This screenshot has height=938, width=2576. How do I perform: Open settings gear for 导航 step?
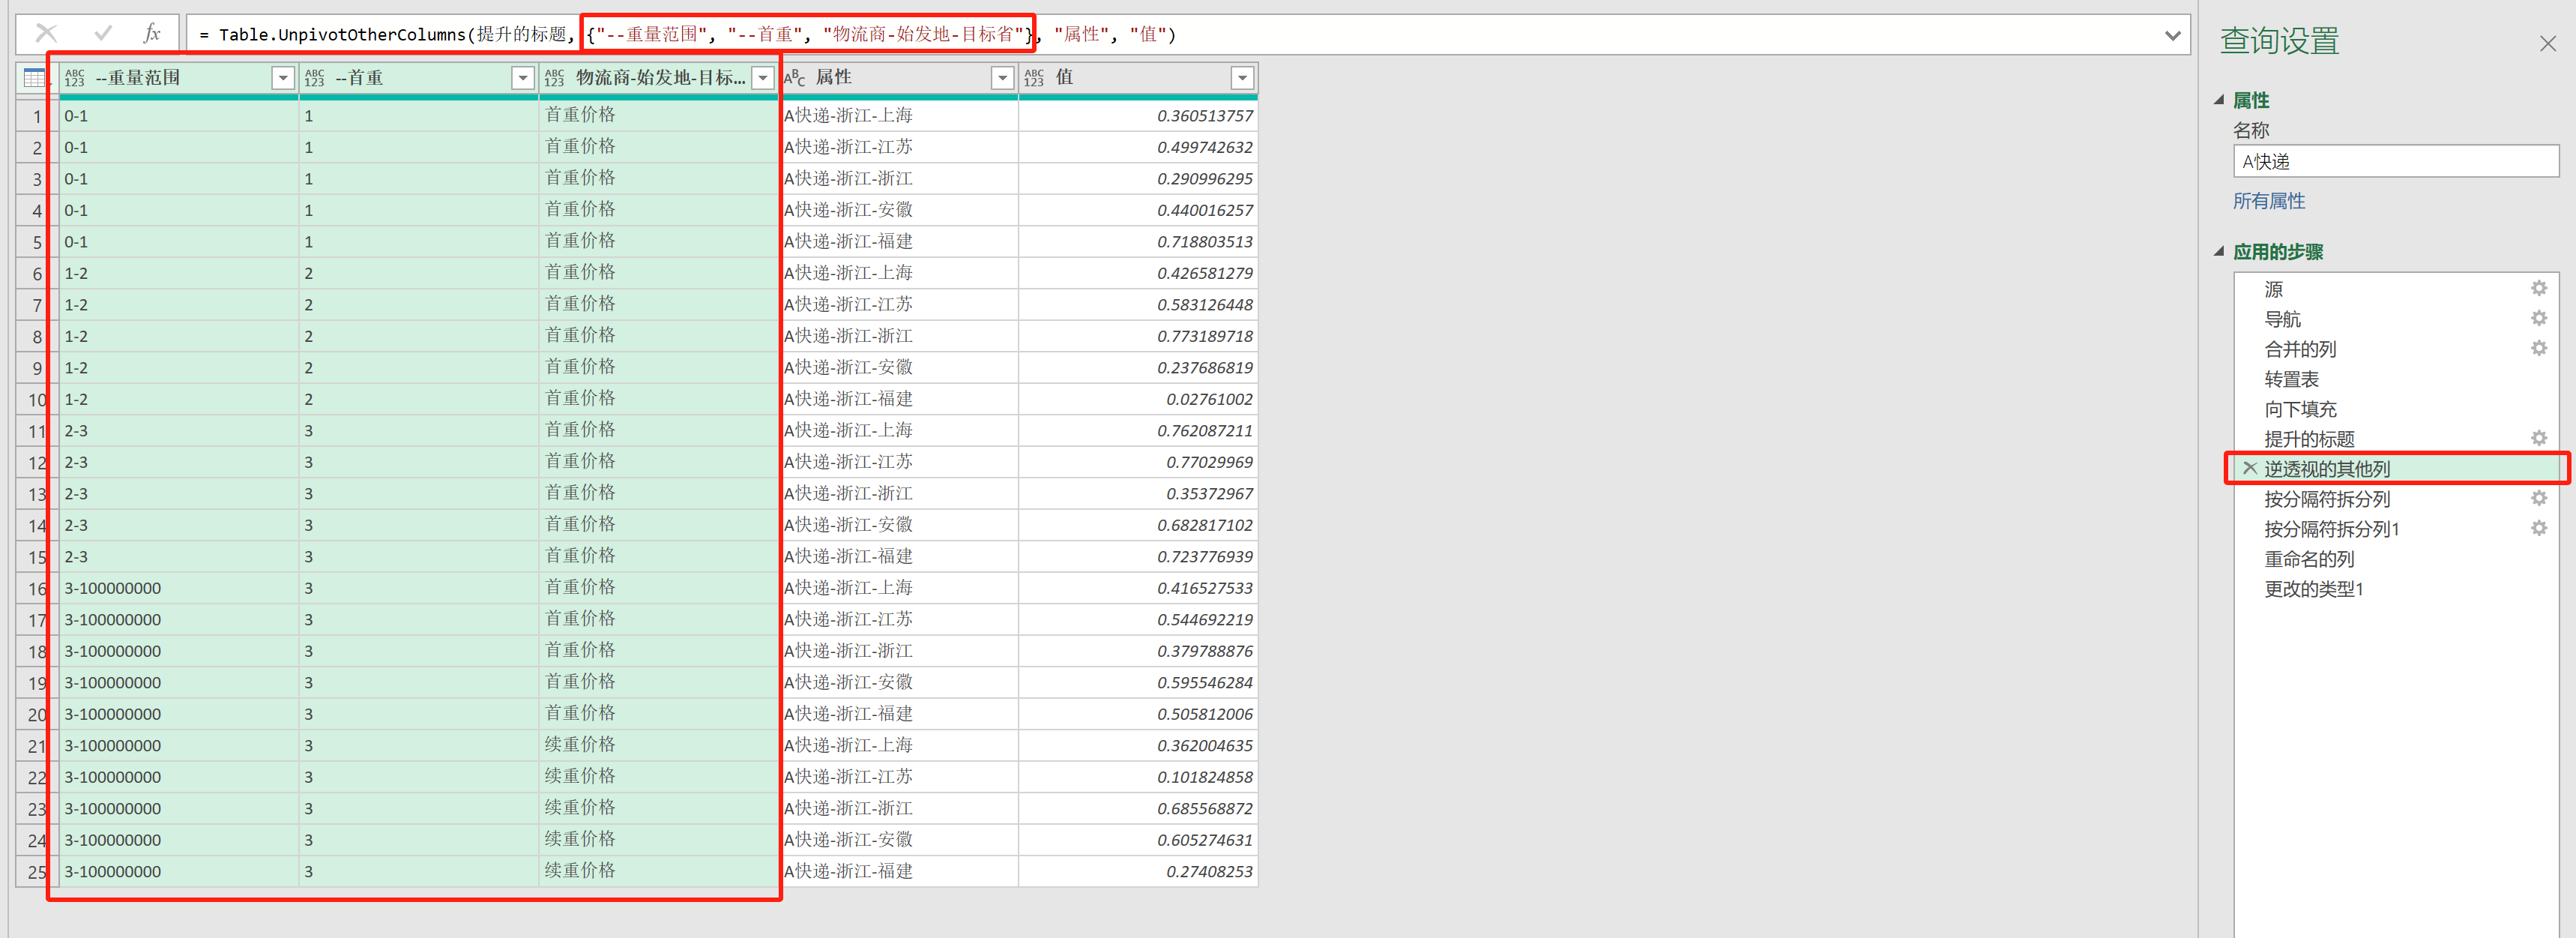[x=2538, y=319]
